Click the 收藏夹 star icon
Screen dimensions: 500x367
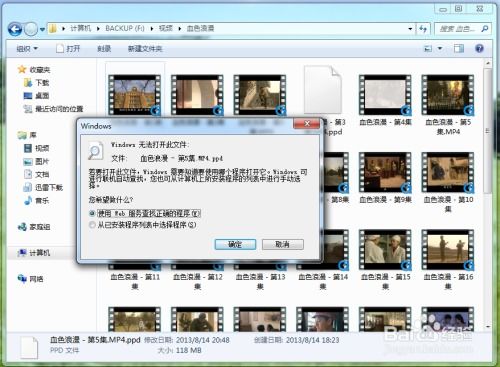pos(22,69)
